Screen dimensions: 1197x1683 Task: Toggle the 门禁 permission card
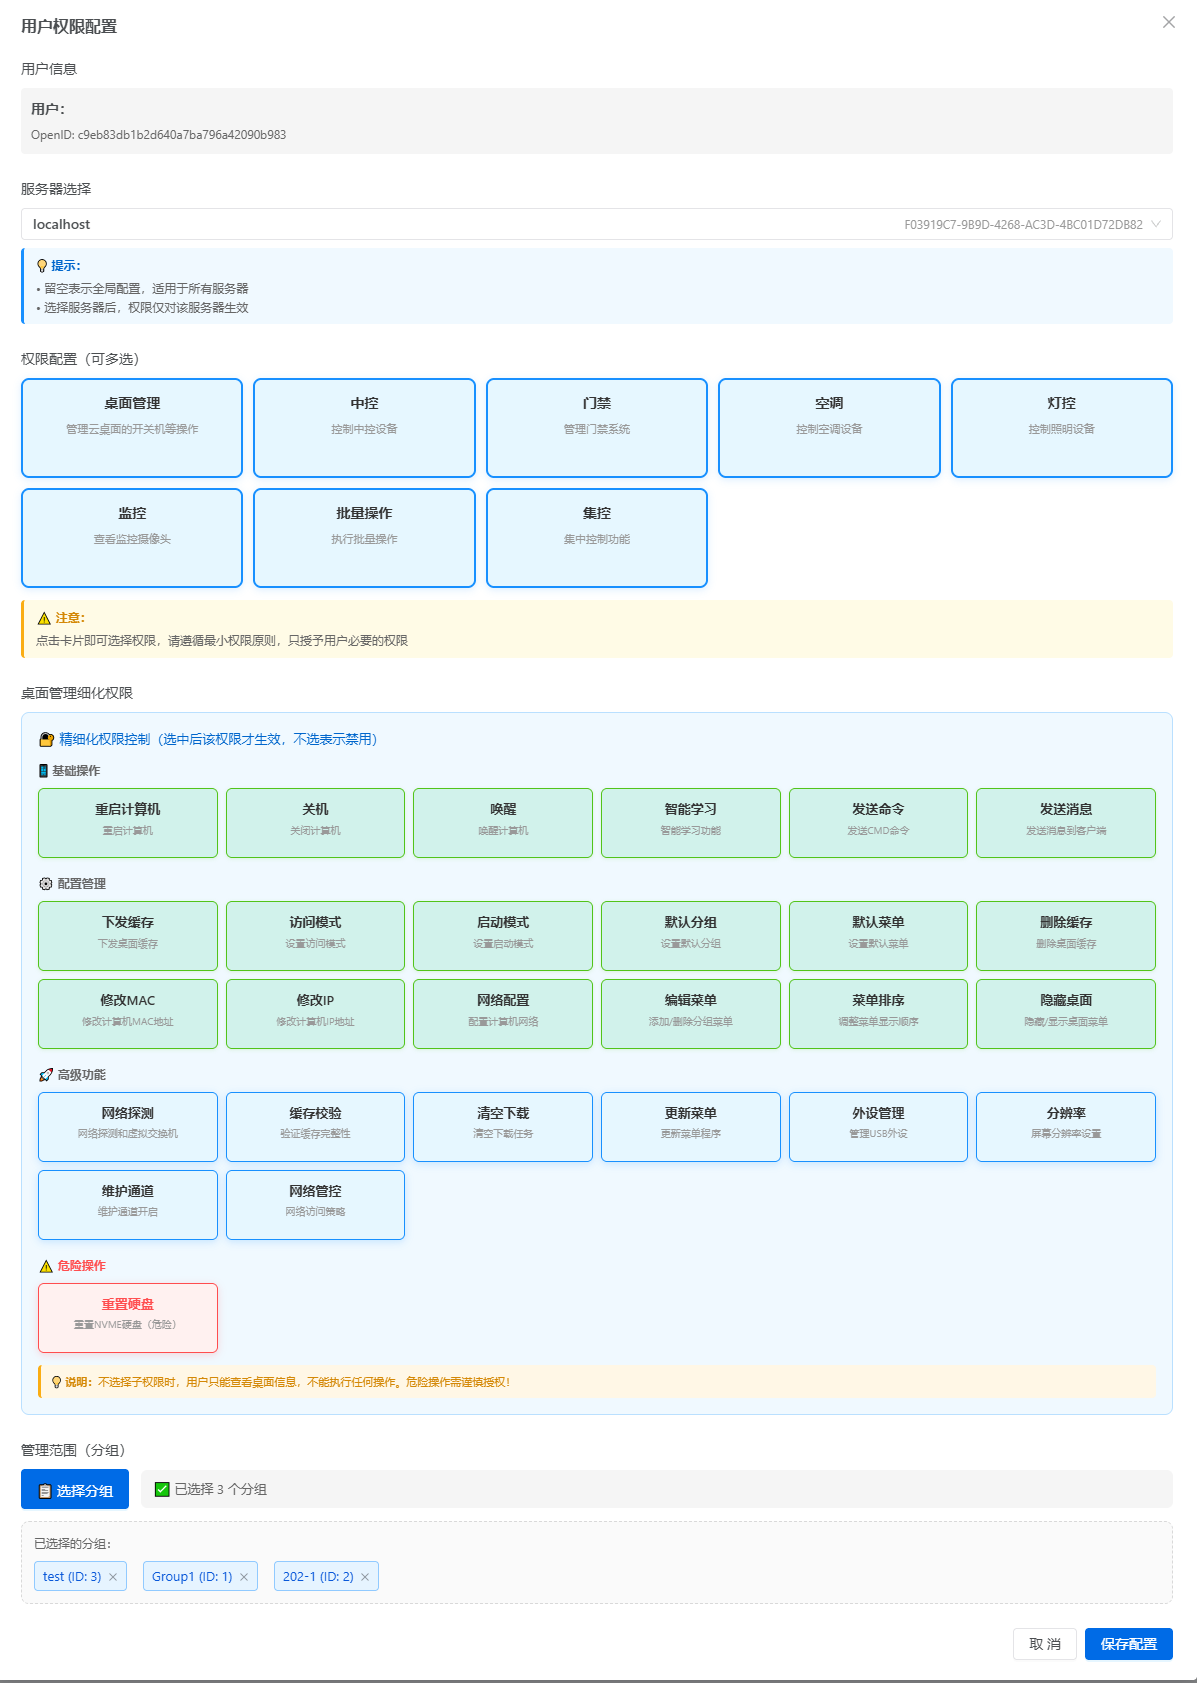point(597,428)
